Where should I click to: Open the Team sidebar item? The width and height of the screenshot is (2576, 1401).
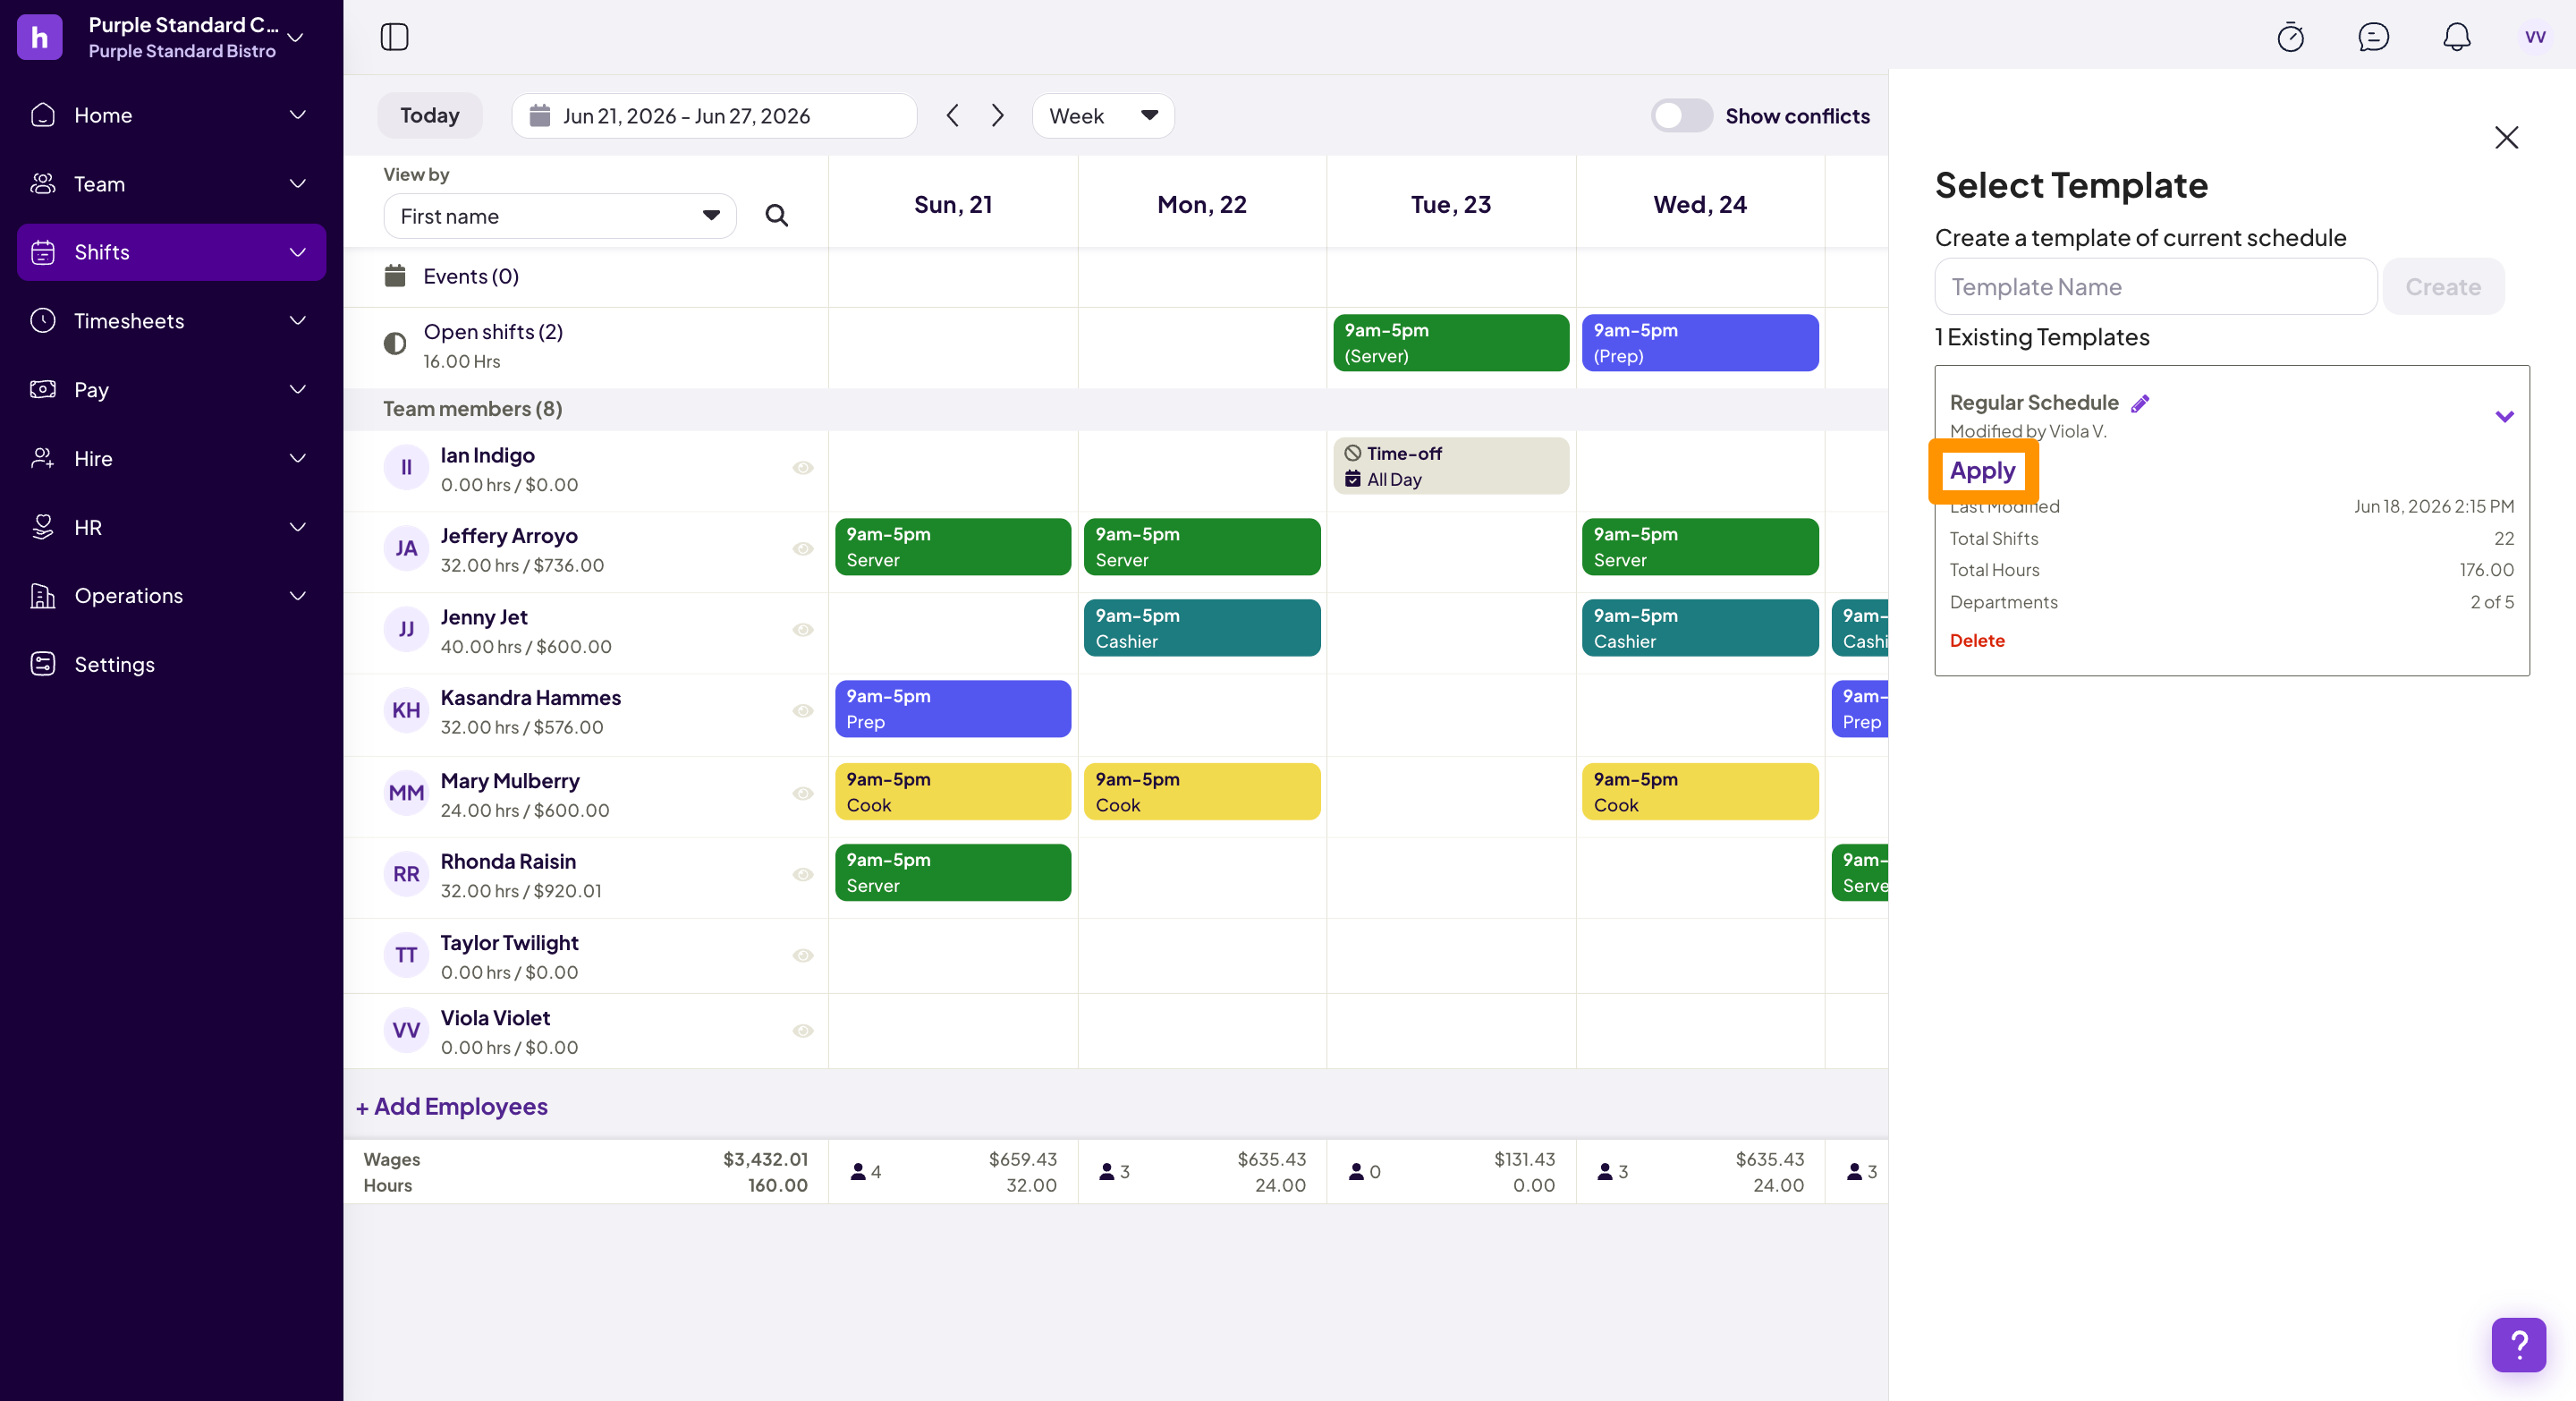(x=171, y=184)
